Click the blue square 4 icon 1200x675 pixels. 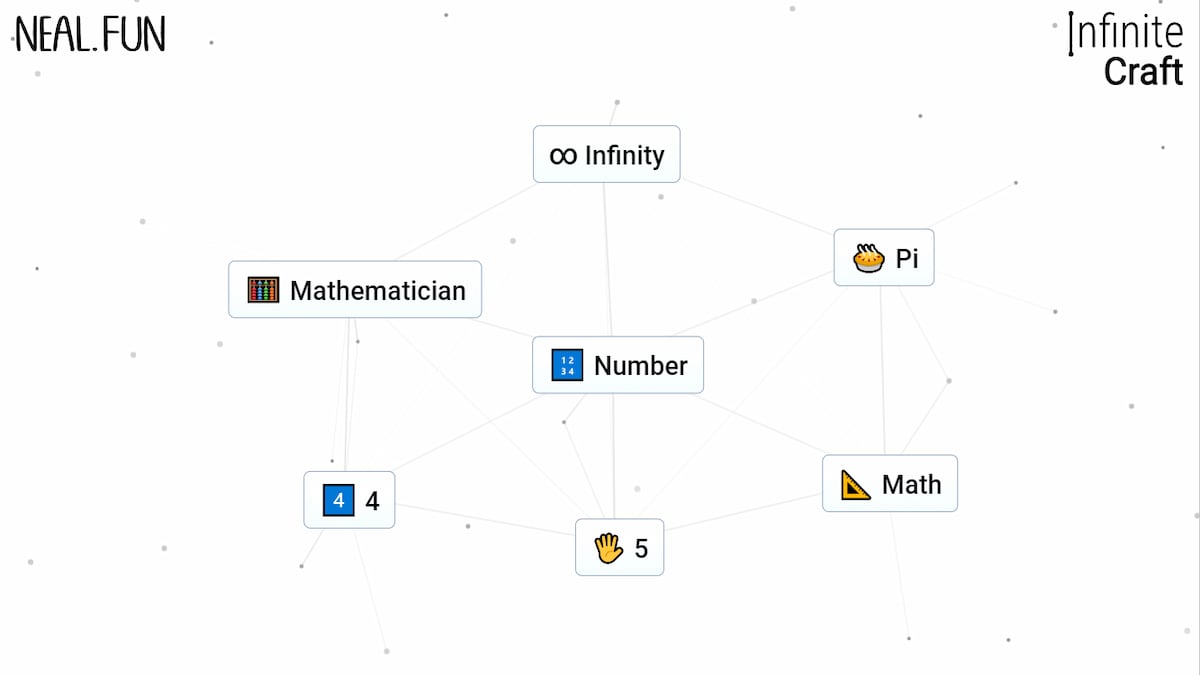(339, 500)
